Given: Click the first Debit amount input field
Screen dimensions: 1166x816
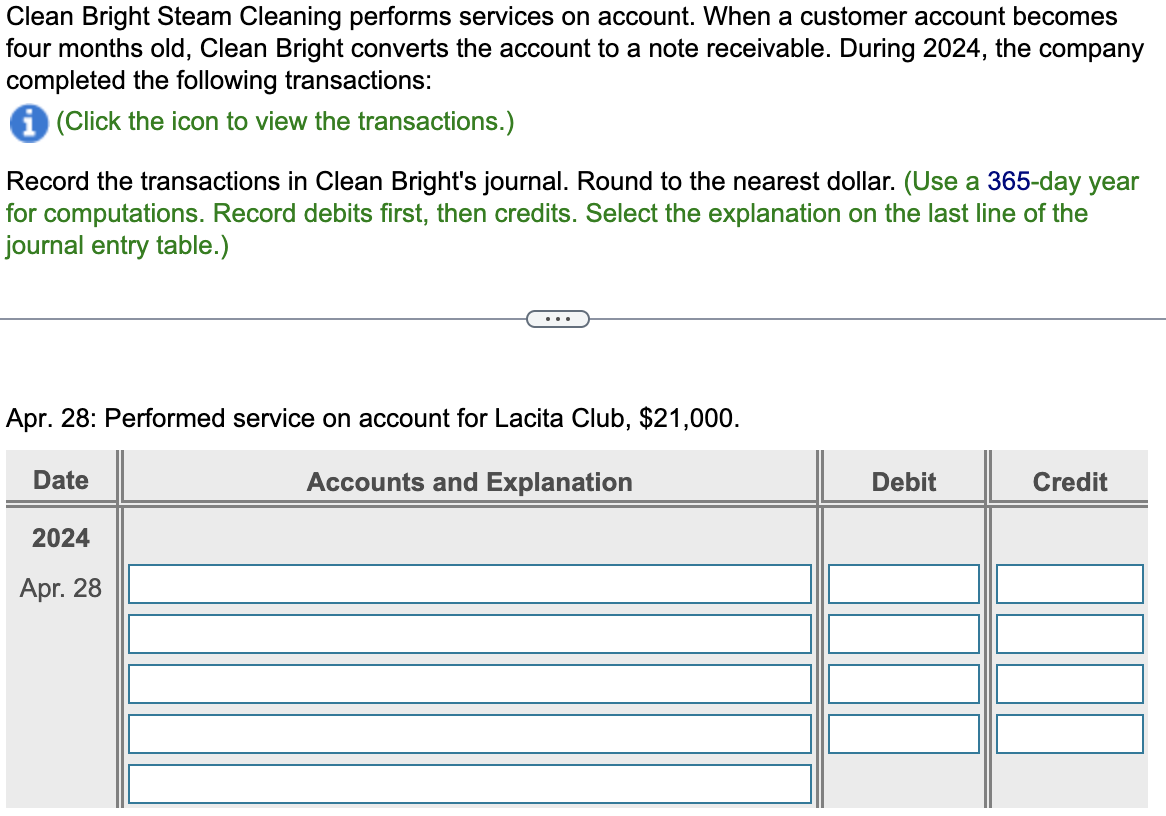Looking at the screenshot, I should [903, 584].
